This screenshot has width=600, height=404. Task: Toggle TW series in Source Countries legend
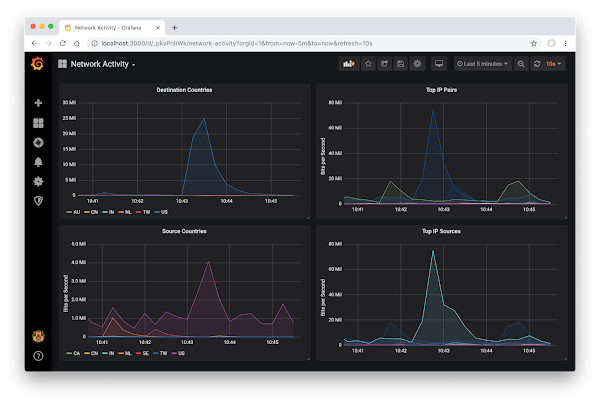coord(160,353)
